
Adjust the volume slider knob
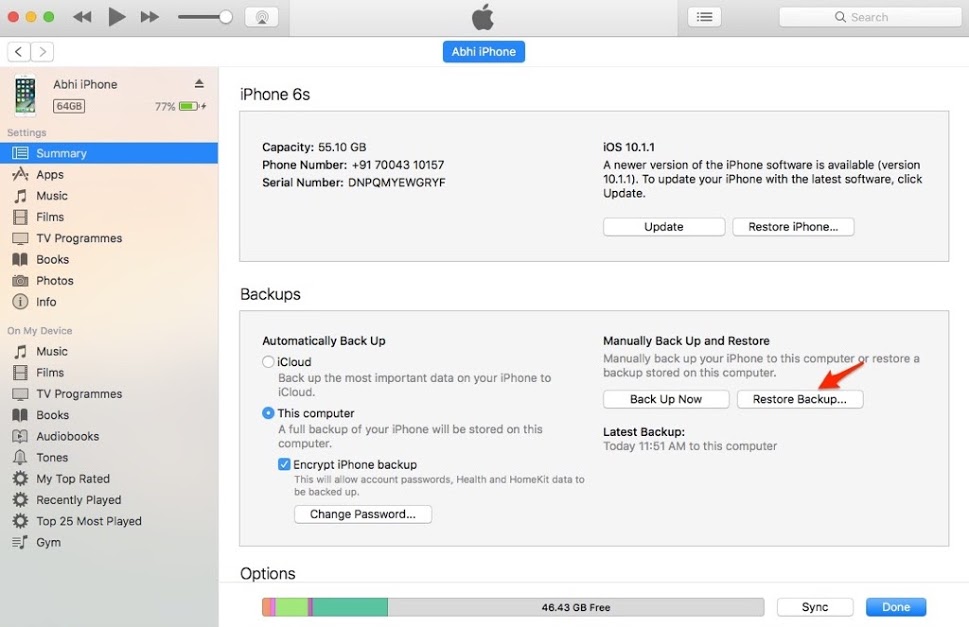point(226,17)
